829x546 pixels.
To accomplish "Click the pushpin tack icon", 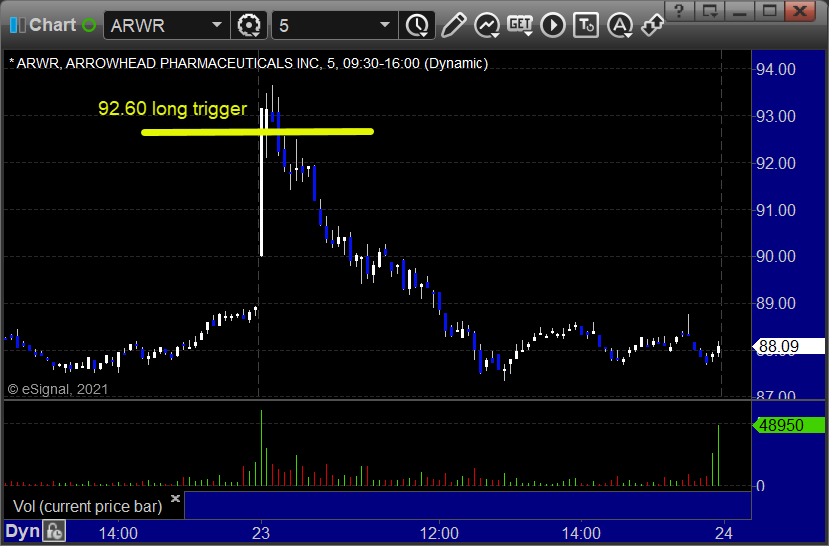I will 652,25.
